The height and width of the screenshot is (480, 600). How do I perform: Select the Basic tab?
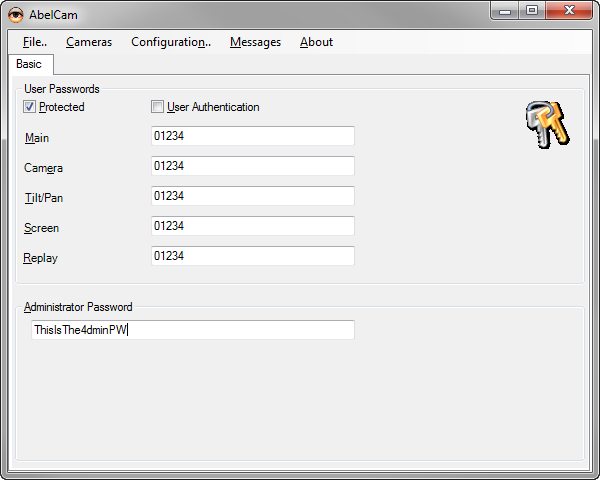[x=29, y=64]
